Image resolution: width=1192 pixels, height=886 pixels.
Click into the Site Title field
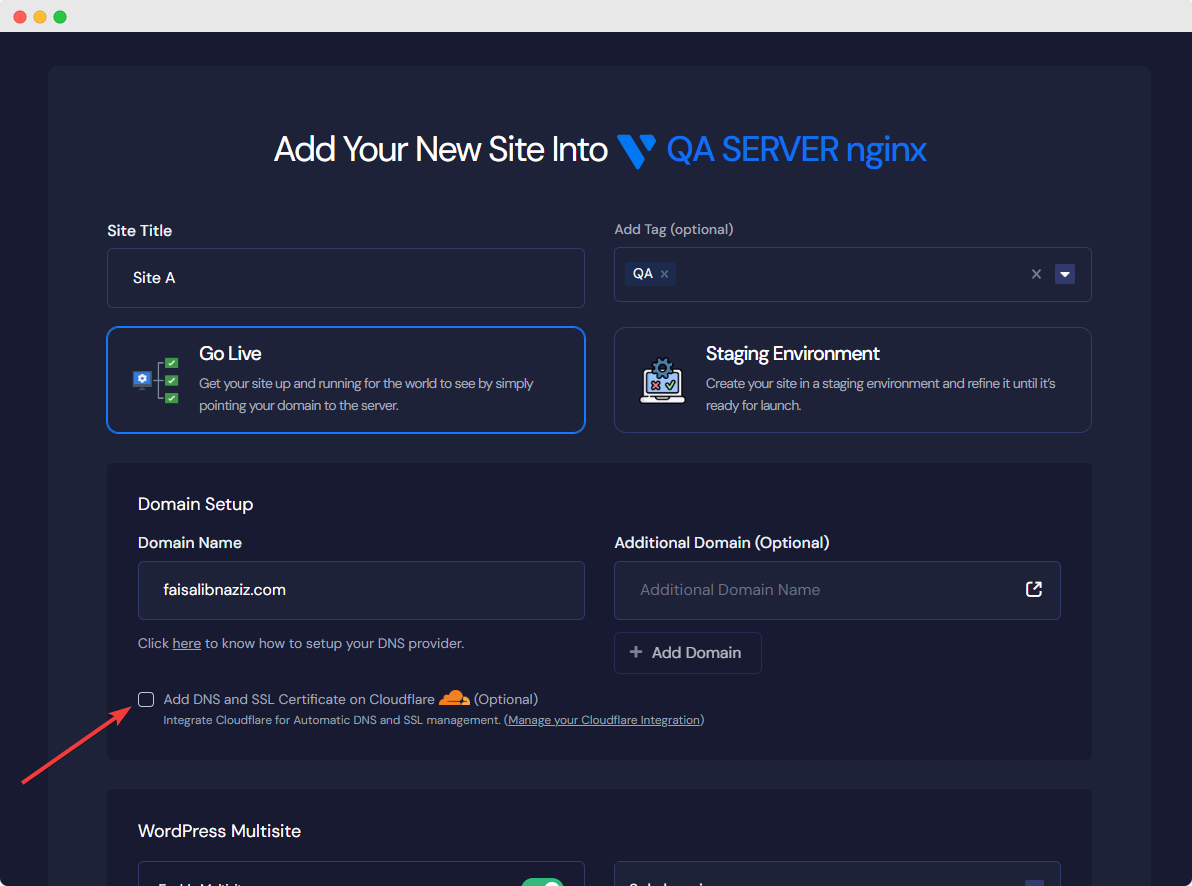pyautogui.click(x=345, y=278)
